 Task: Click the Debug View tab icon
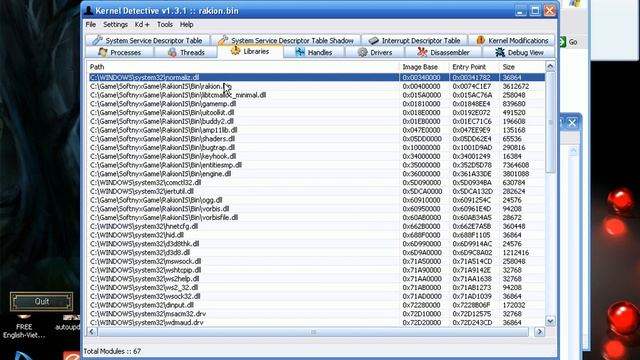tap(500, 52)
